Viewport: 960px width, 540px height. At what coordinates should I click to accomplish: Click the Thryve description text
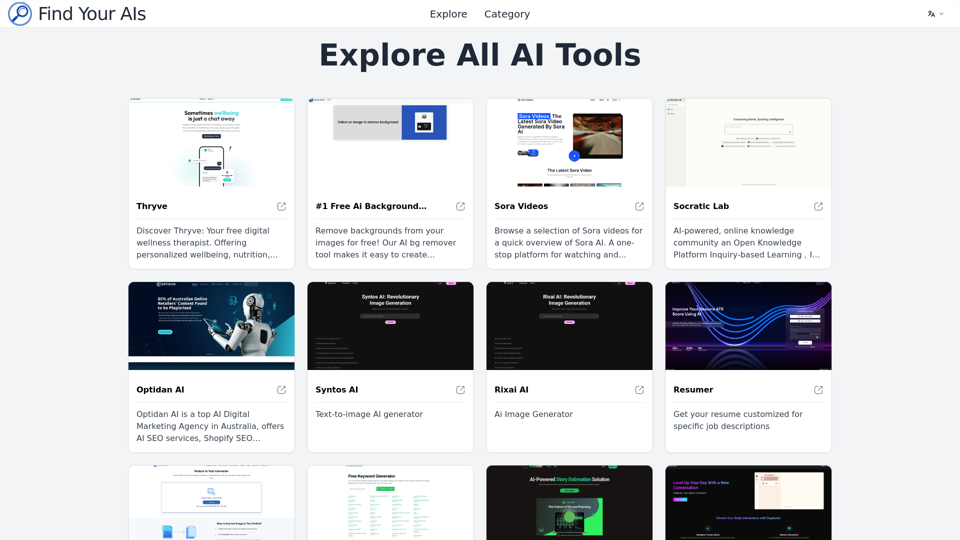pyautogui.click(x=207, y=242)
